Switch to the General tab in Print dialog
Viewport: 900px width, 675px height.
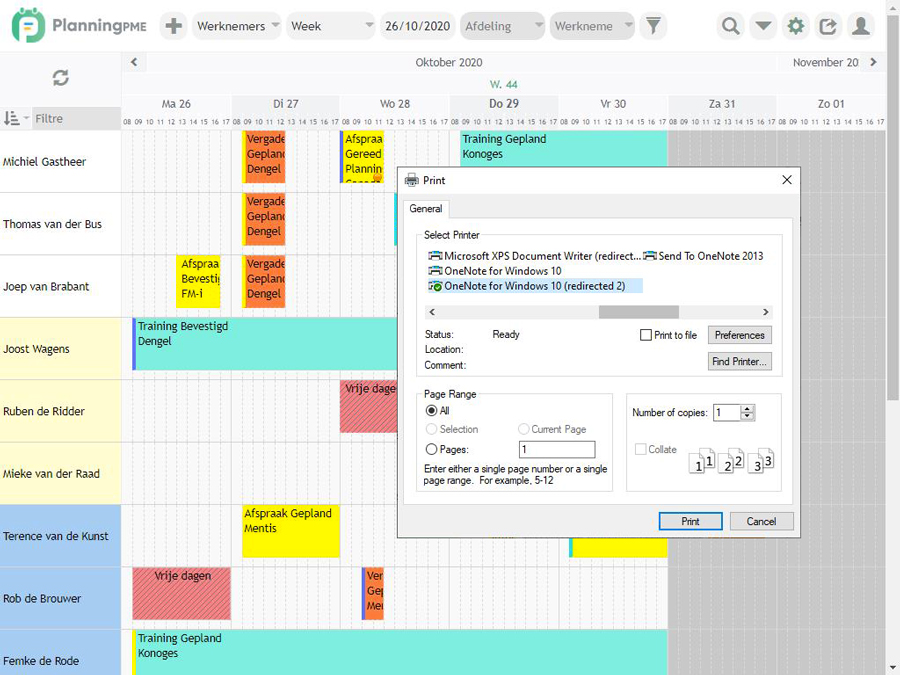[x=426, y=209]
